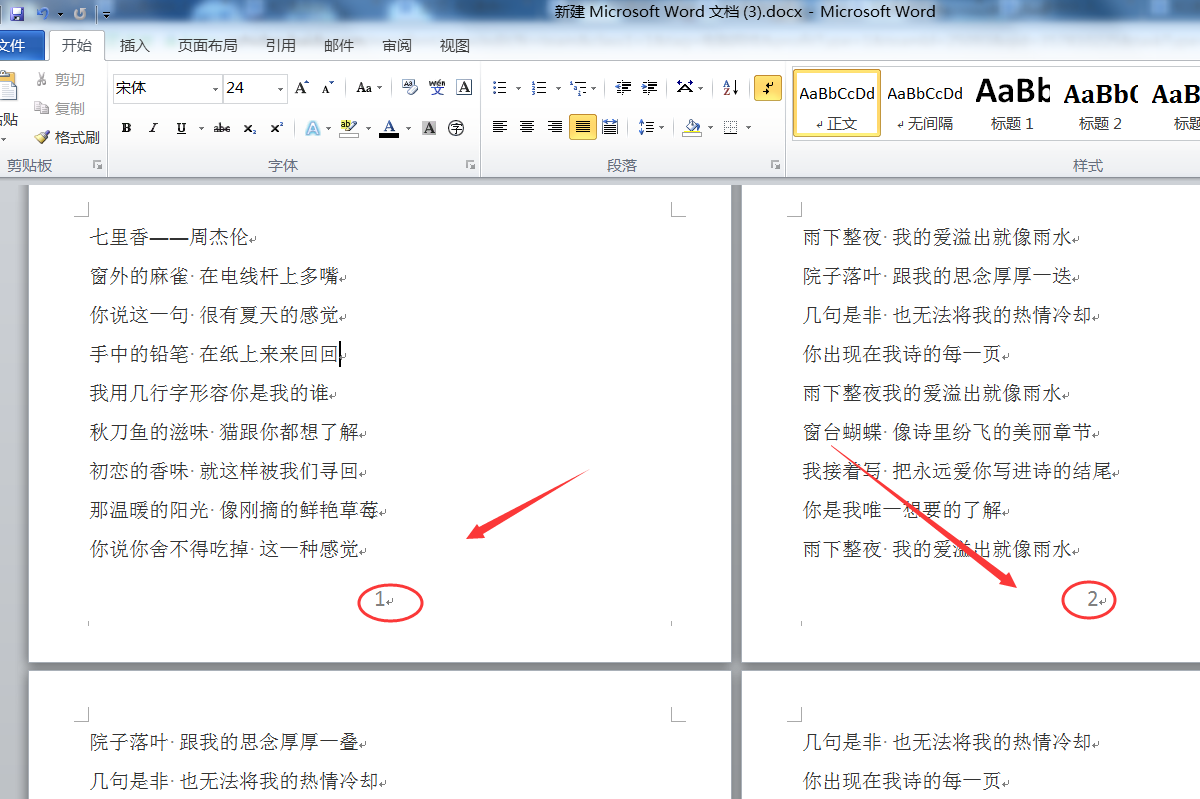
Task: Click the borders icon
Action: [x=730, y=127]
